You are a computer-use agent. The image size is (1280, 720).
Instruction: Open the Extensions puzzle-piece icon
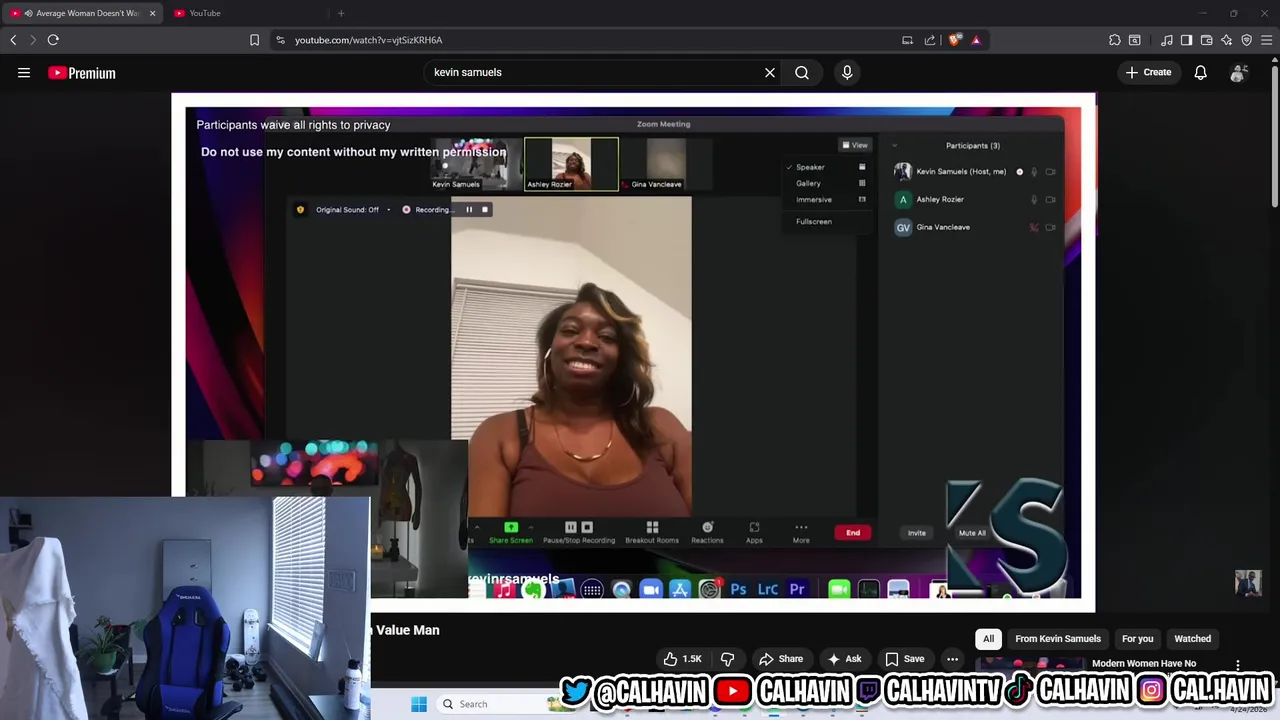(x=1115, y=40)
